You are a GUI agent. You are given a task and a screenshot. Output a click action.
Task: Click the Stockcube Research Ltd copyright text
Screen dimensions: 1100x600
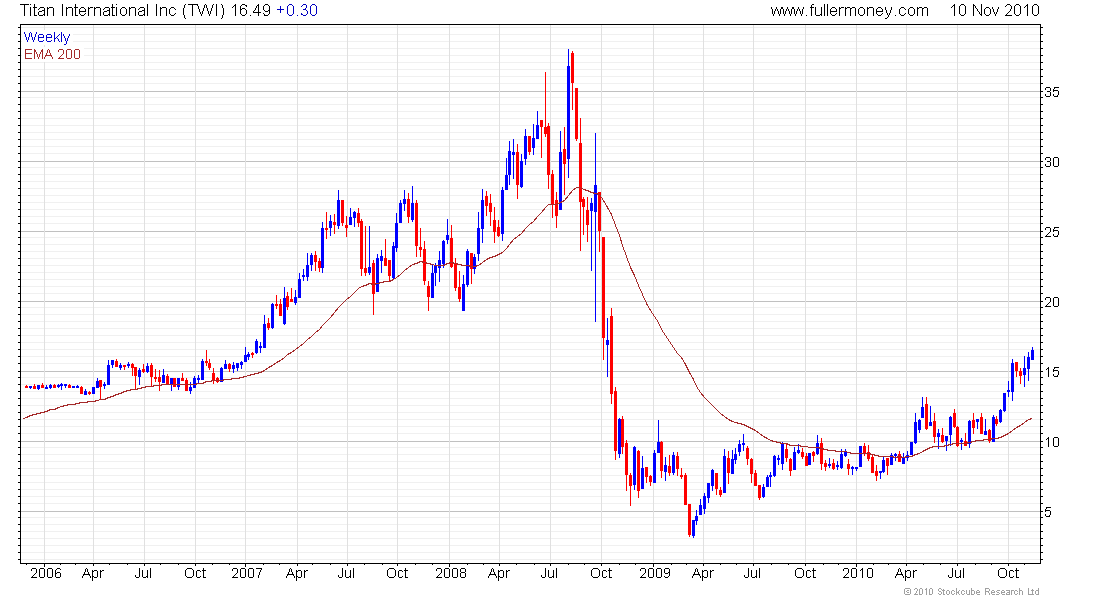[971, 592]
